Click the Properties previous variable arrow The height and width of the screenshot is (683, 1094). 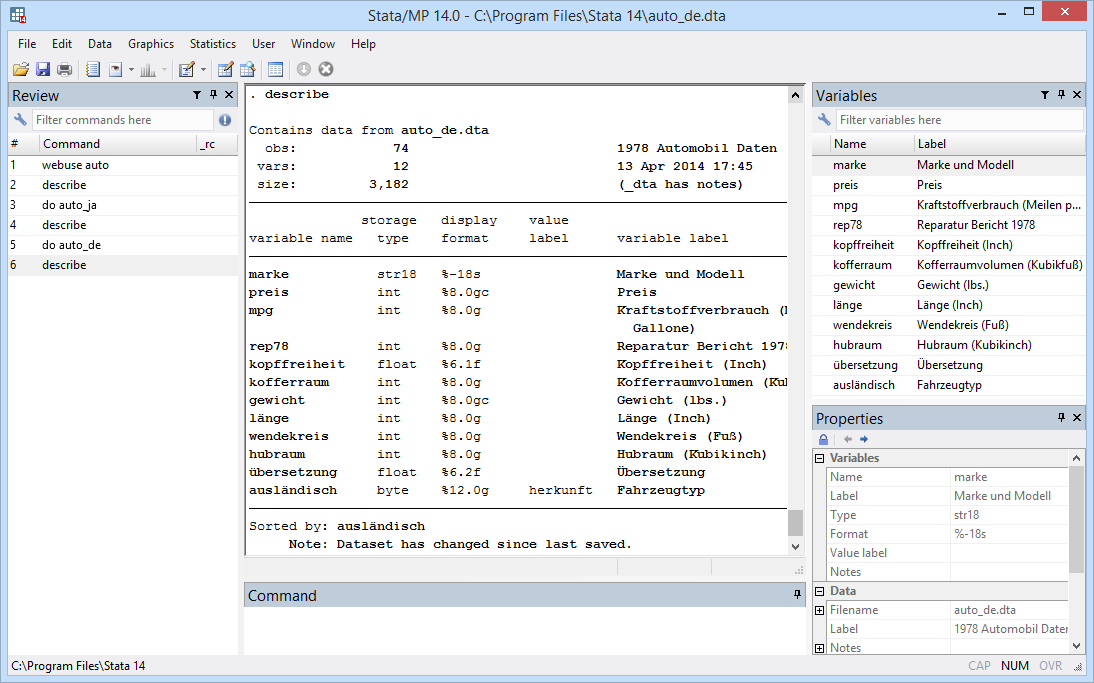pos(848,440)
